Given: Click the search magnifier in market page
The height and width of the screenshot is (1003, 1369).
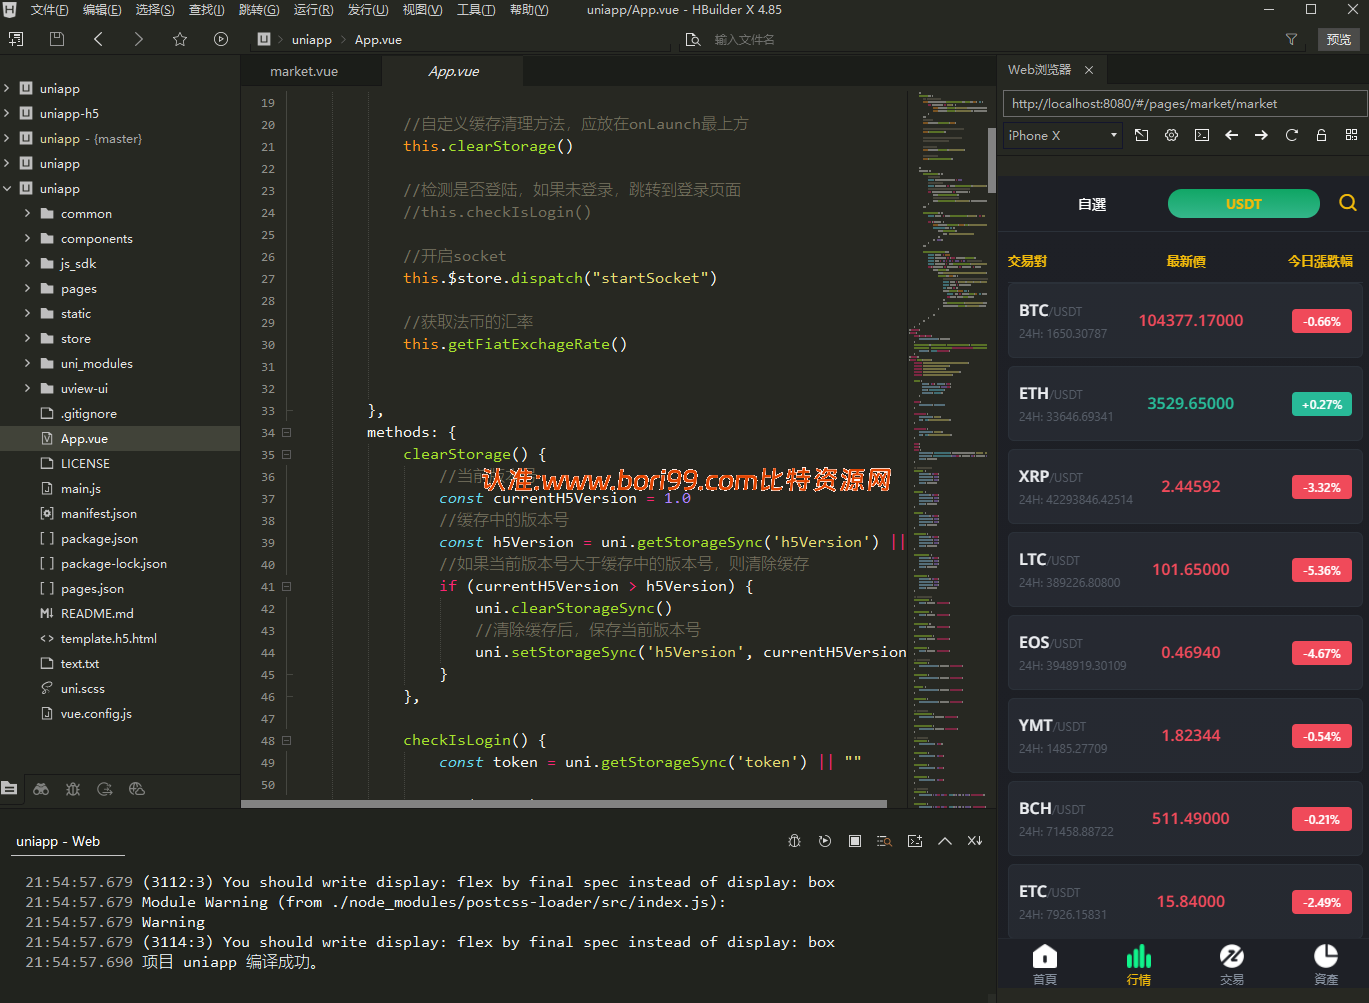Looking at the screenshot, I should click(x=1348, y=203).
